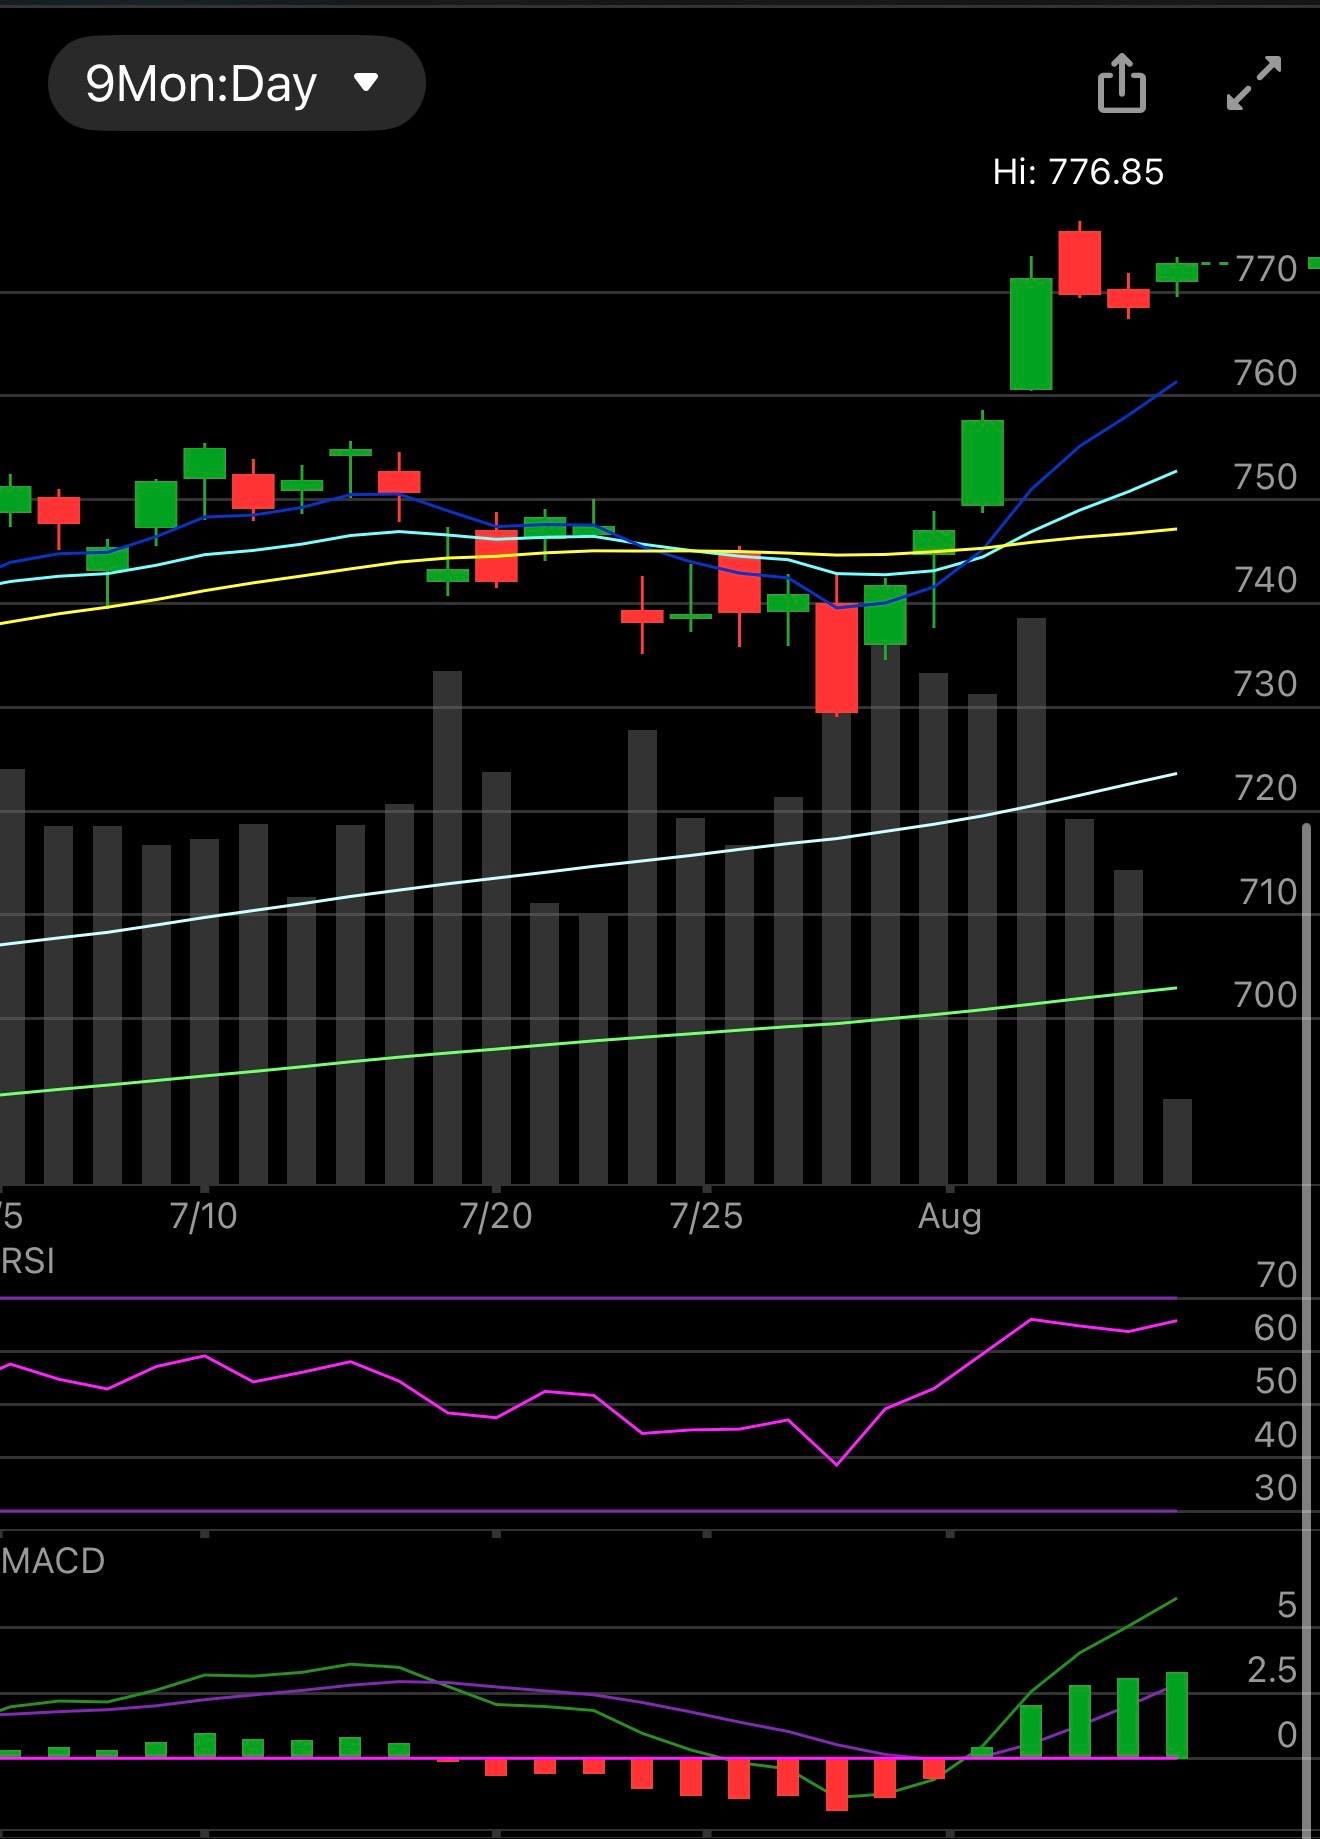Open the 9Mon:Day timeframe dropdown
This screenshot has height=1839, width=1320.
pyautogui.click(x=236, y=83)
